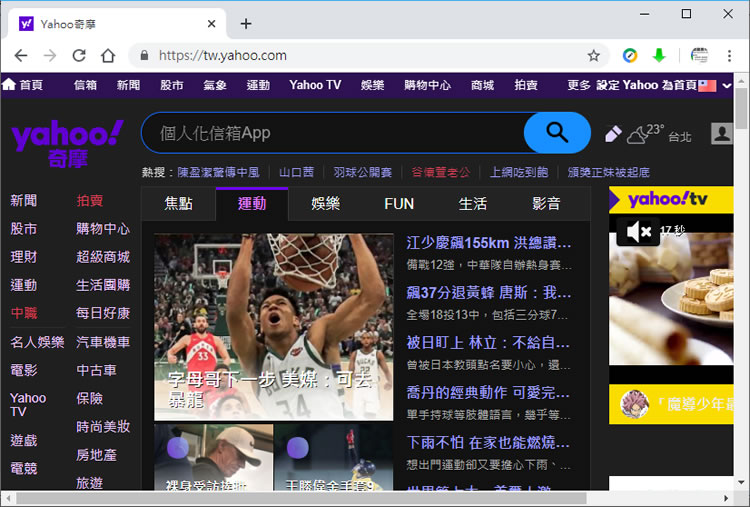Select the 運動 tab

(252, 204)
